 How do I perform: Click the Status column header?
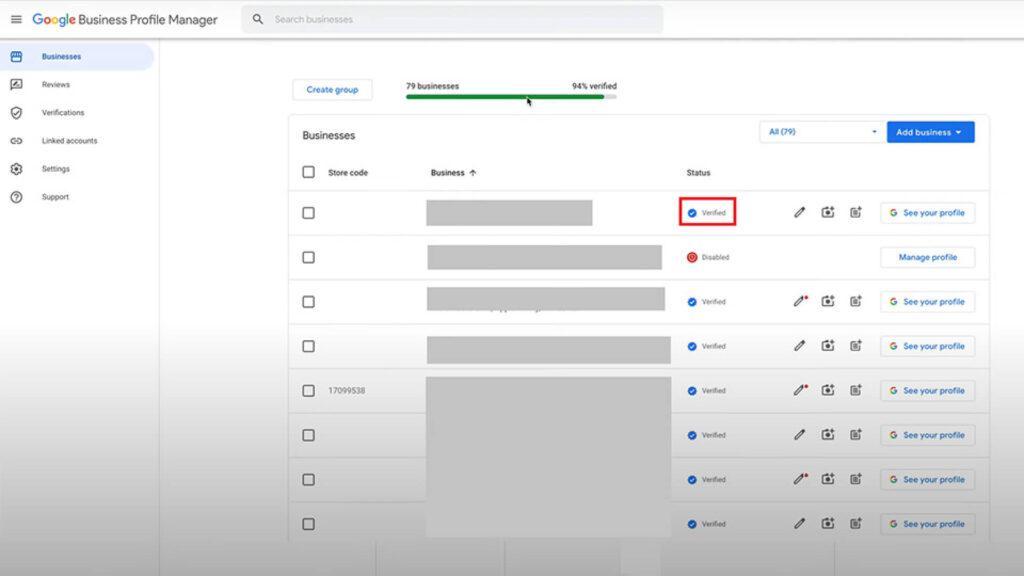pos(698,172)
